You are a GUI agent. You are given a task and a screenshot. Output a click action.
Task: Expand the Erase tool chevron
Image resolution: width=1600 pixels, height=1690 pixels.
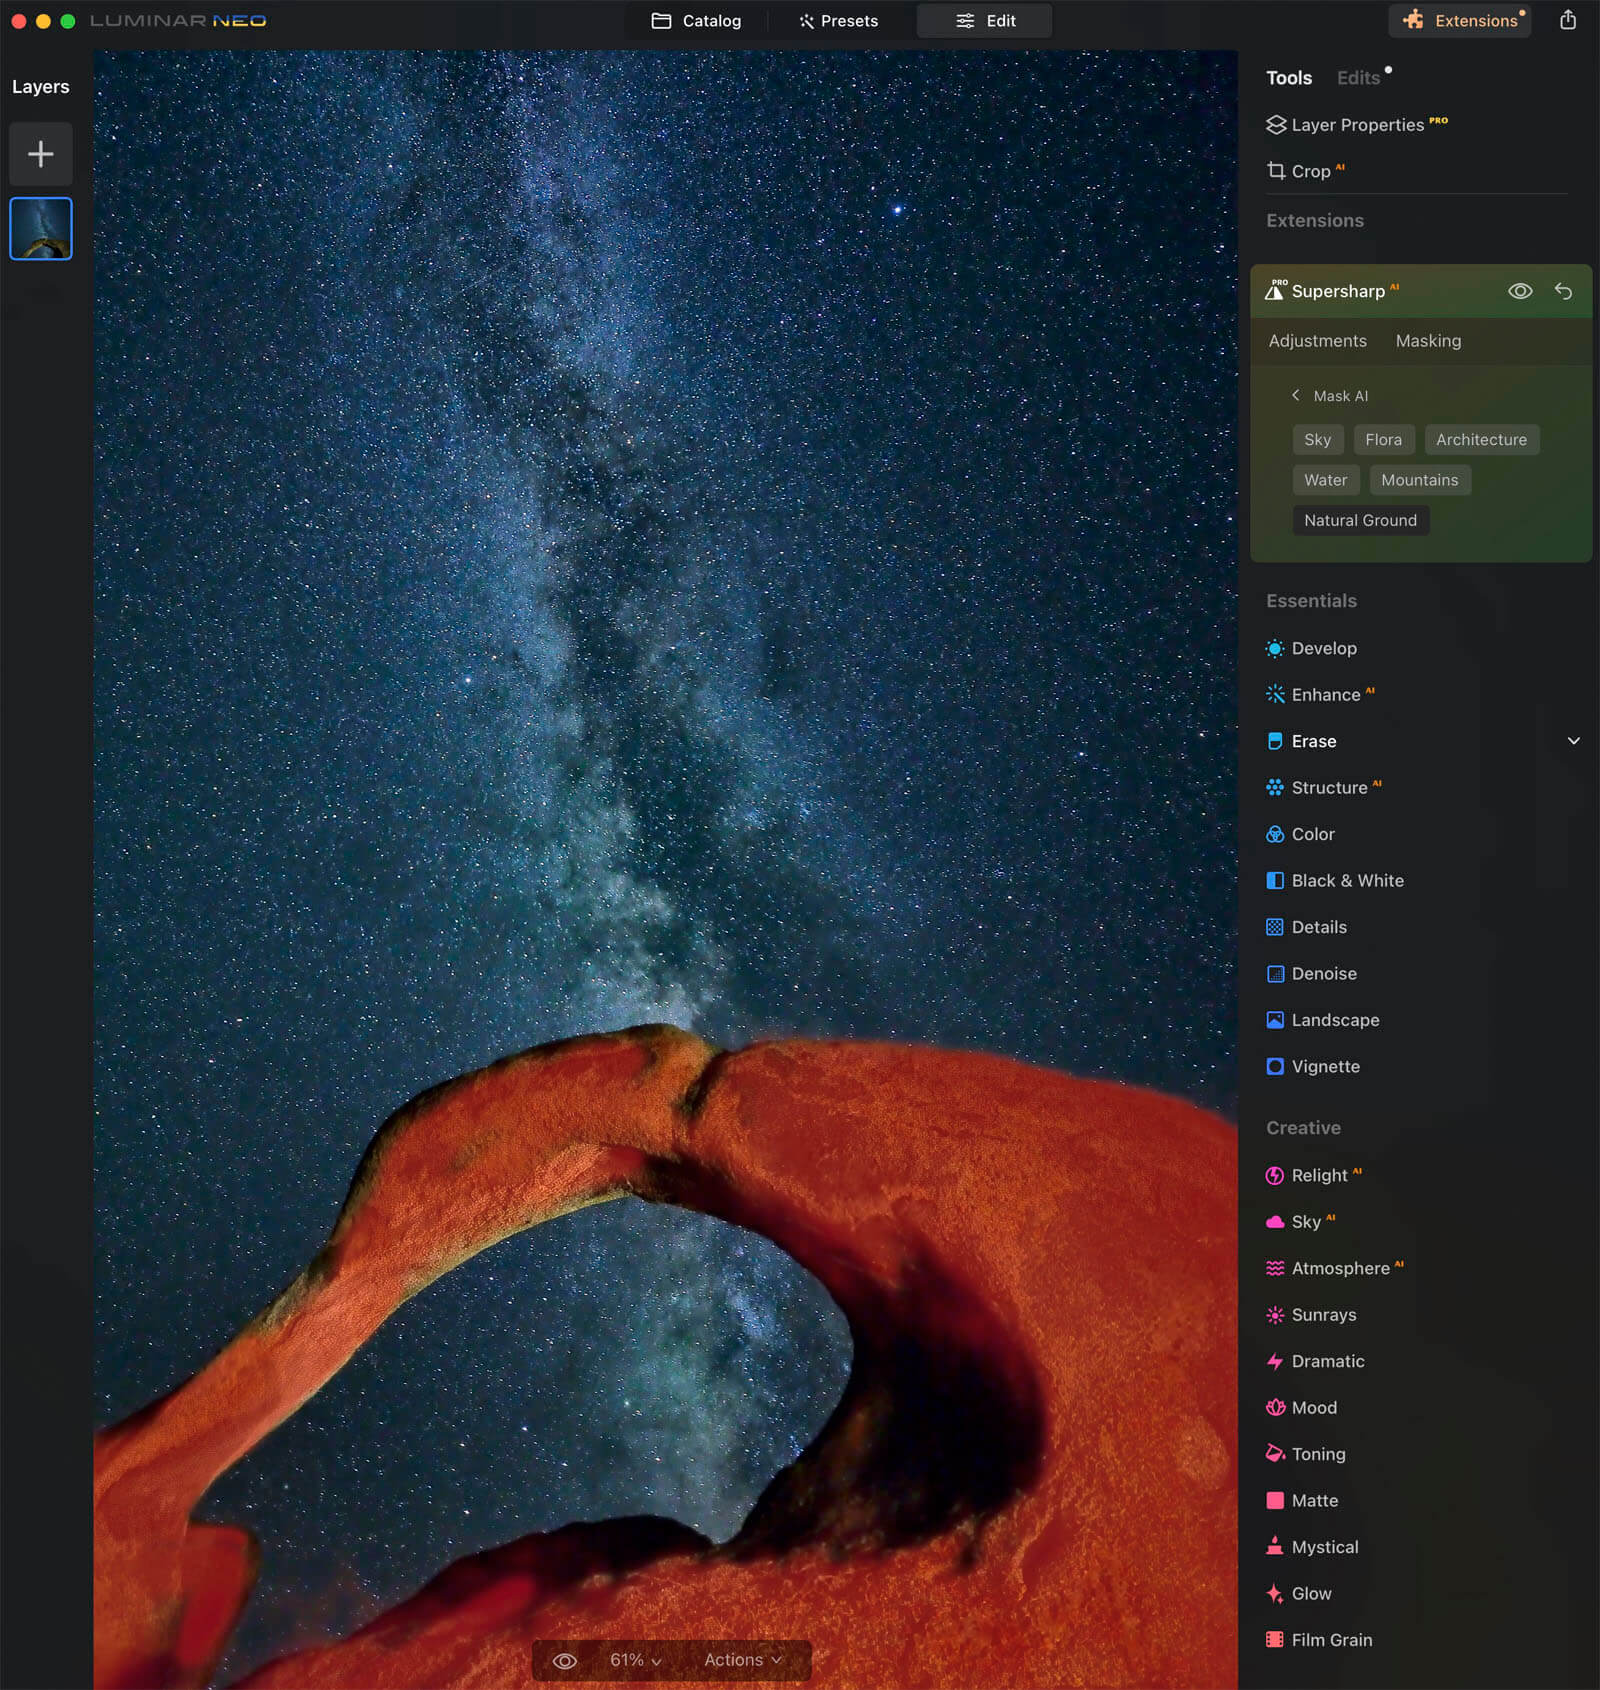[x=1573, y=741]
